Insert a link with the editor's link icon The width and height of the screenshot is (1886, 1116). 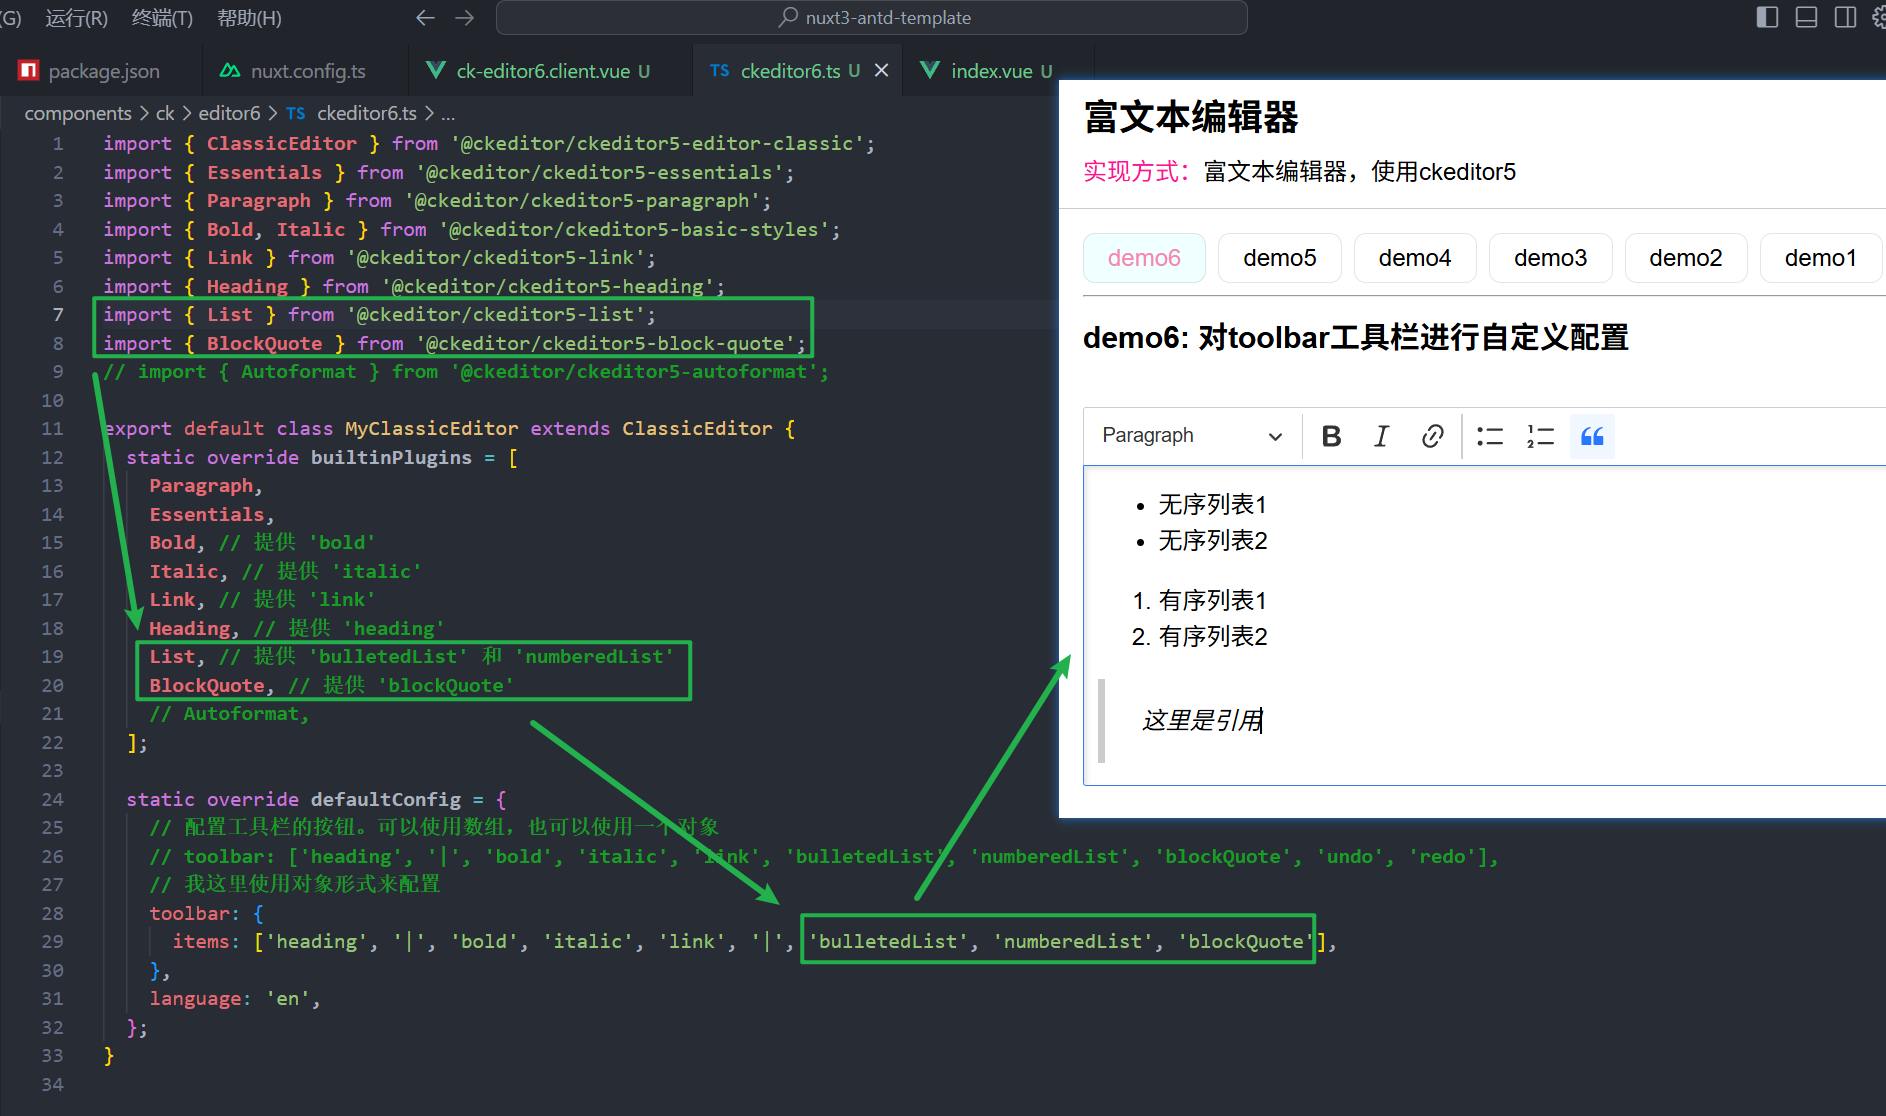pos(1432,436)
